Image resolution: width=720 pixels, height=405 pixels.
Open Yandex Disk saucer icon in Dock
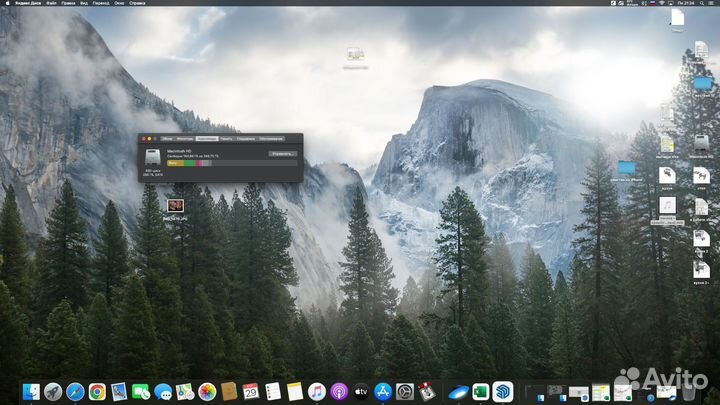458,392
